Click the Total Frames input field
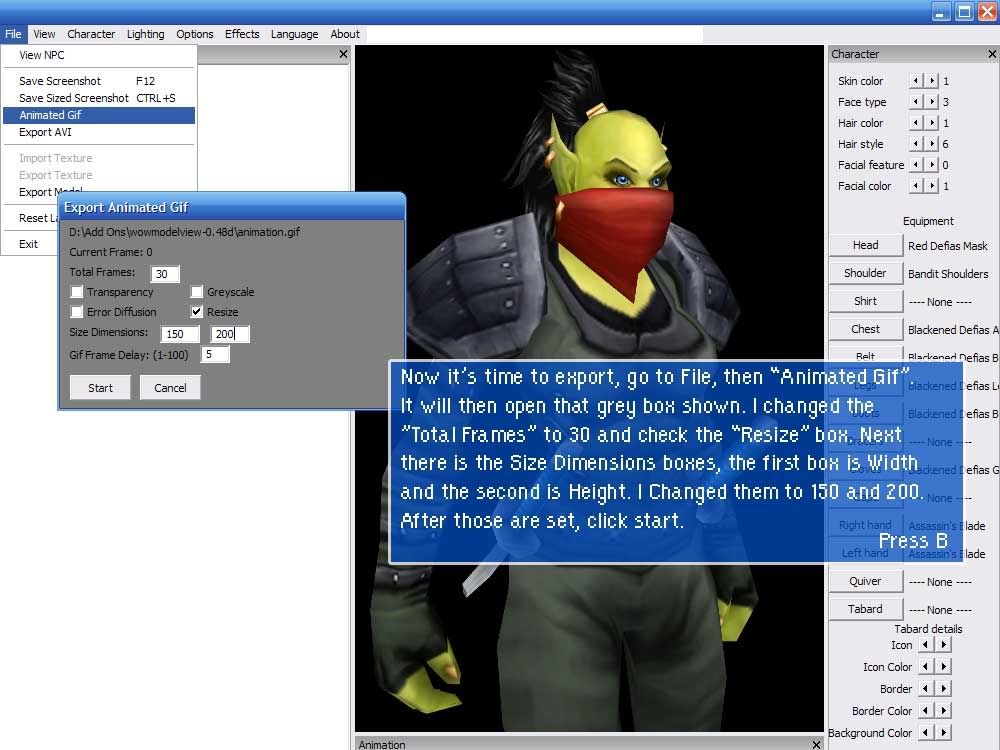 point(165,274)
